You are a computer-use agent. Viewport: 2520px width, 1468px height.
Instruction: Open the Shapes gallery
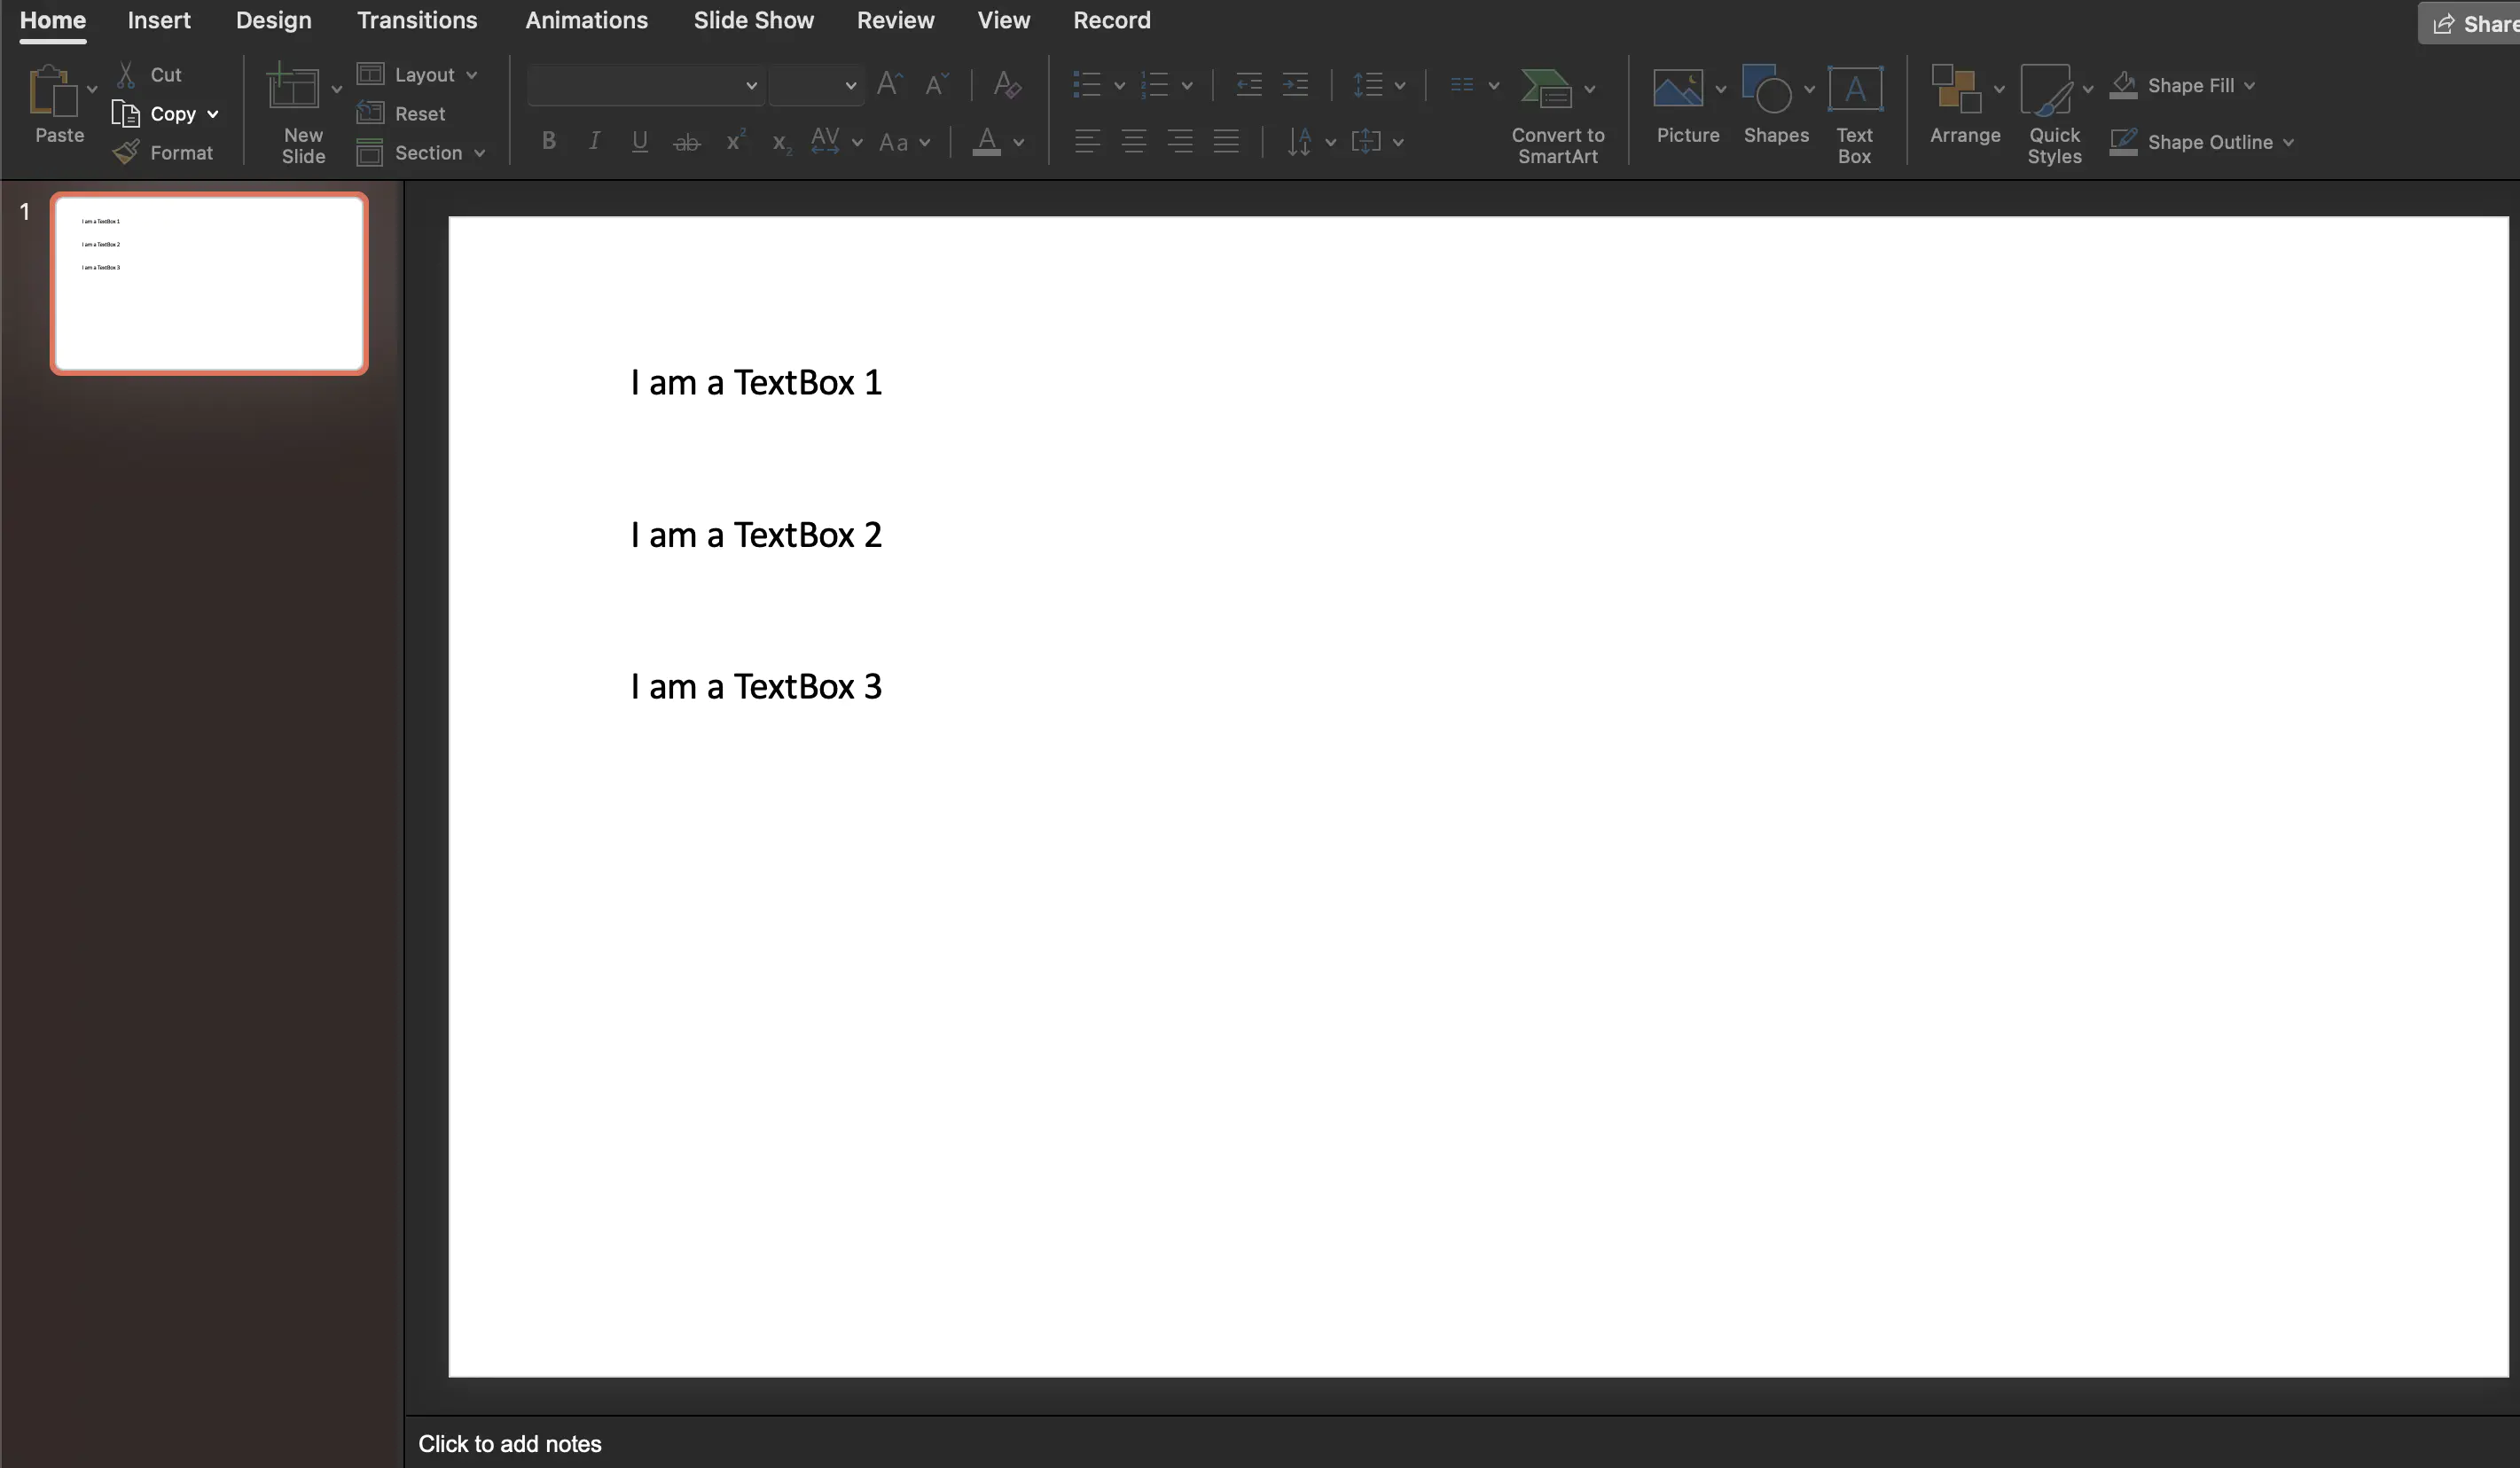pos(1767,90)
